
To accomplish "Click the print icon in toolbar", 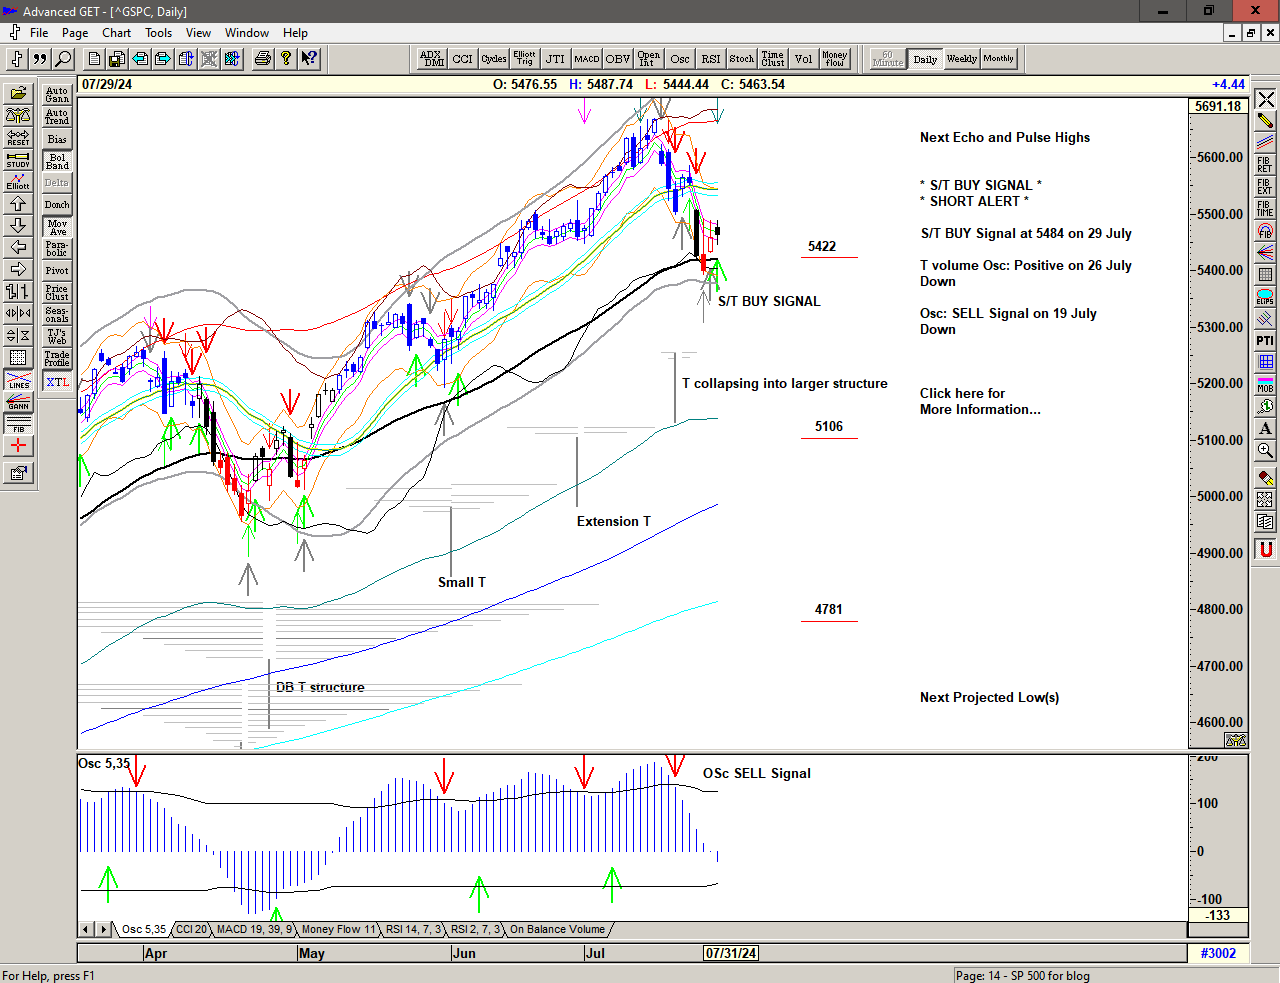I will coord(262,59).
